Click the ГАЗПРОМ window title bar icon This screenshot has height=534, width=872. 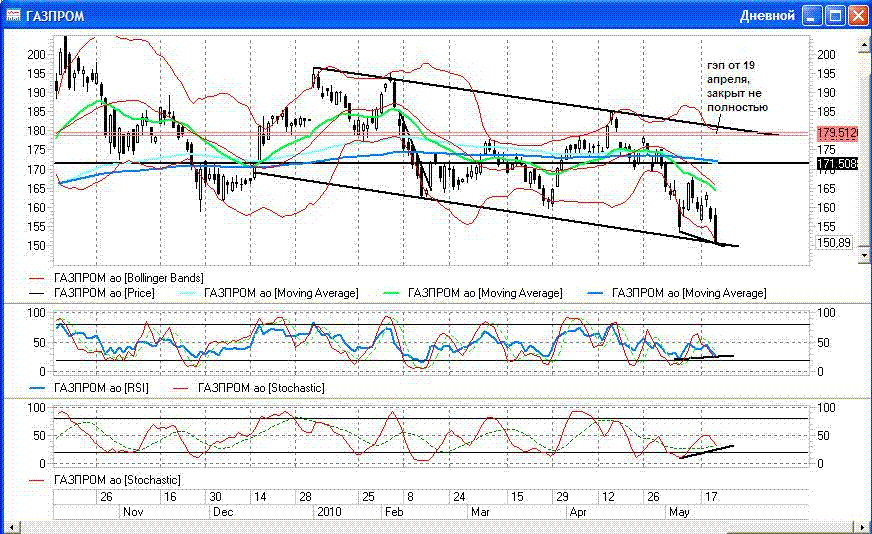tap(13, 15)
